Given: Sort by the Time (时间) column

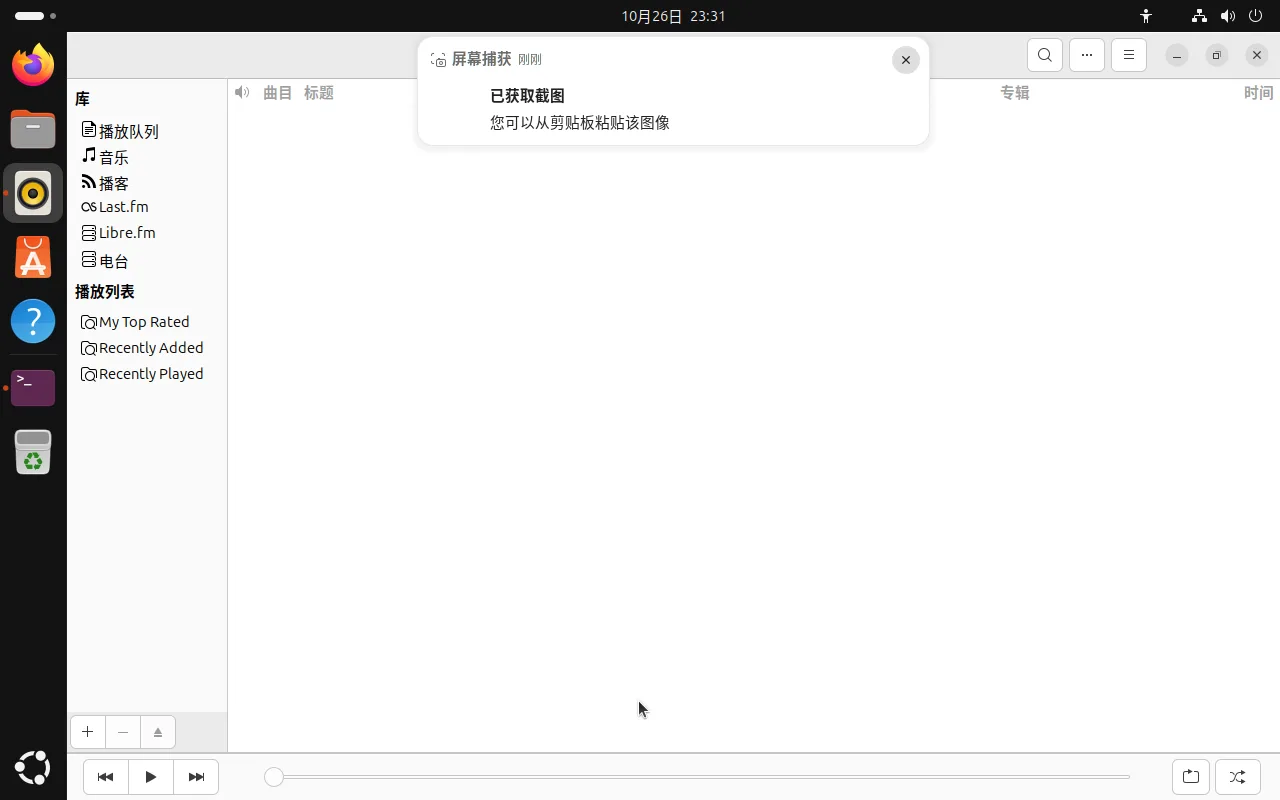Looking at the screenshot, I should (1258, 93).
